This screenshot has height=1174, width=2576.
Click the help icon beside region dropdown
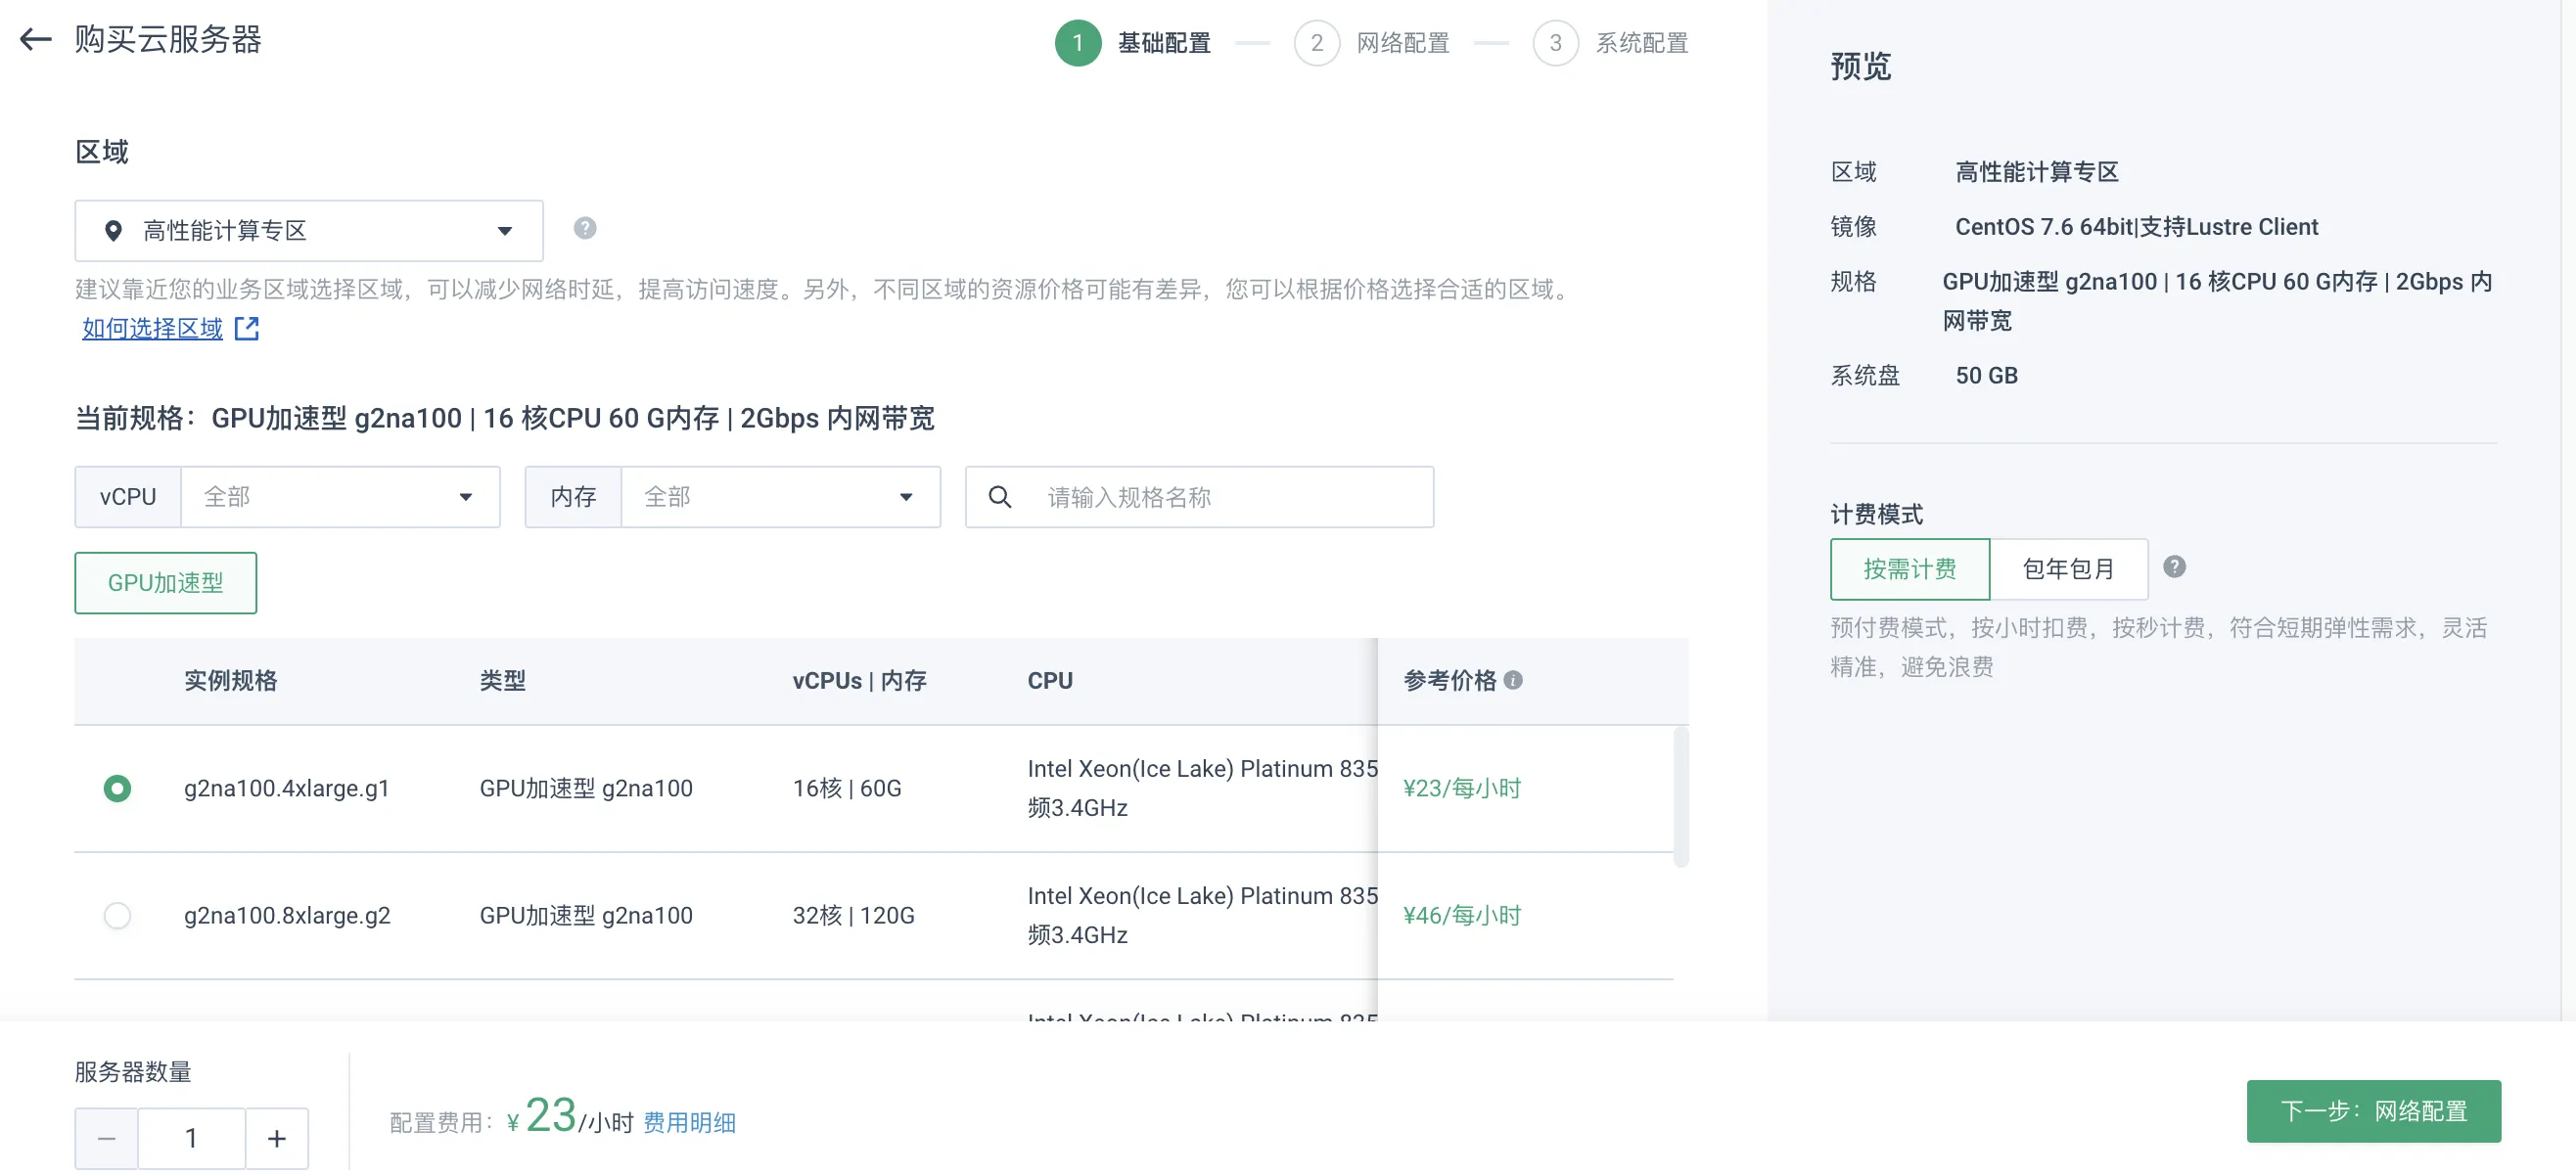pyautogui.click(x=585, y=229)
